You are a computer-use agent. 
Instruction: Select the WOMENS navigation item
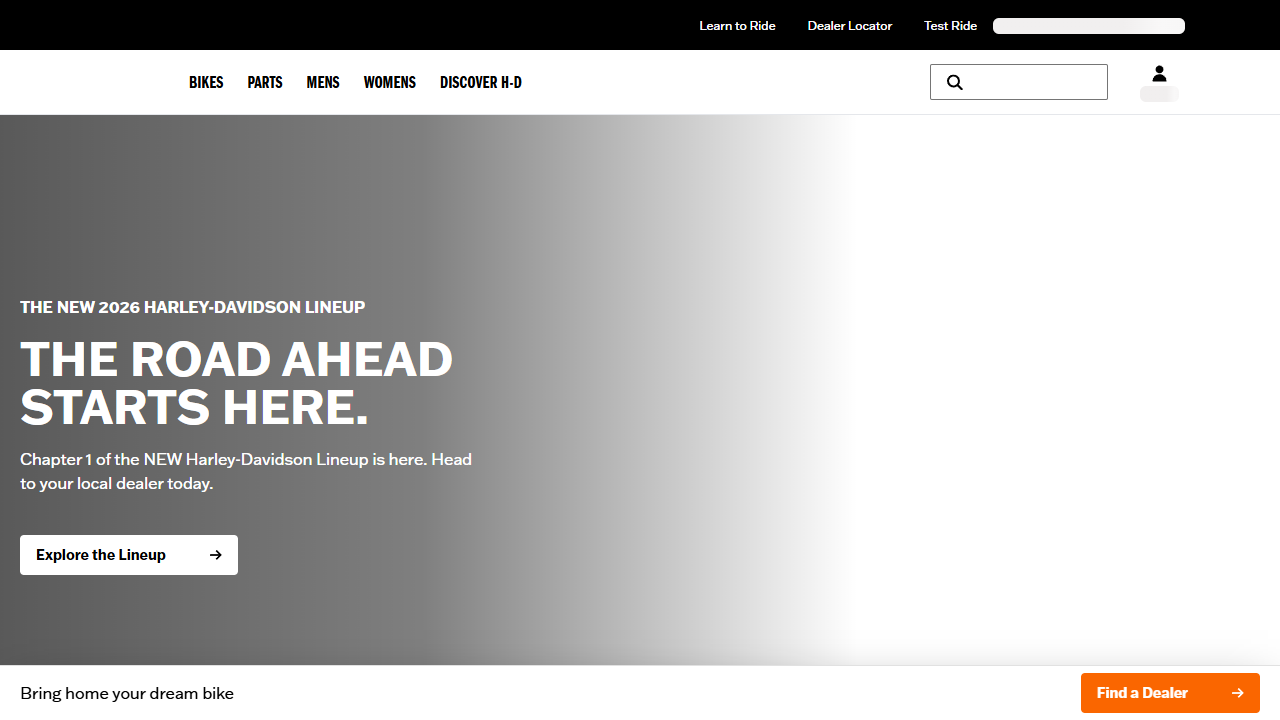point(389,82)
